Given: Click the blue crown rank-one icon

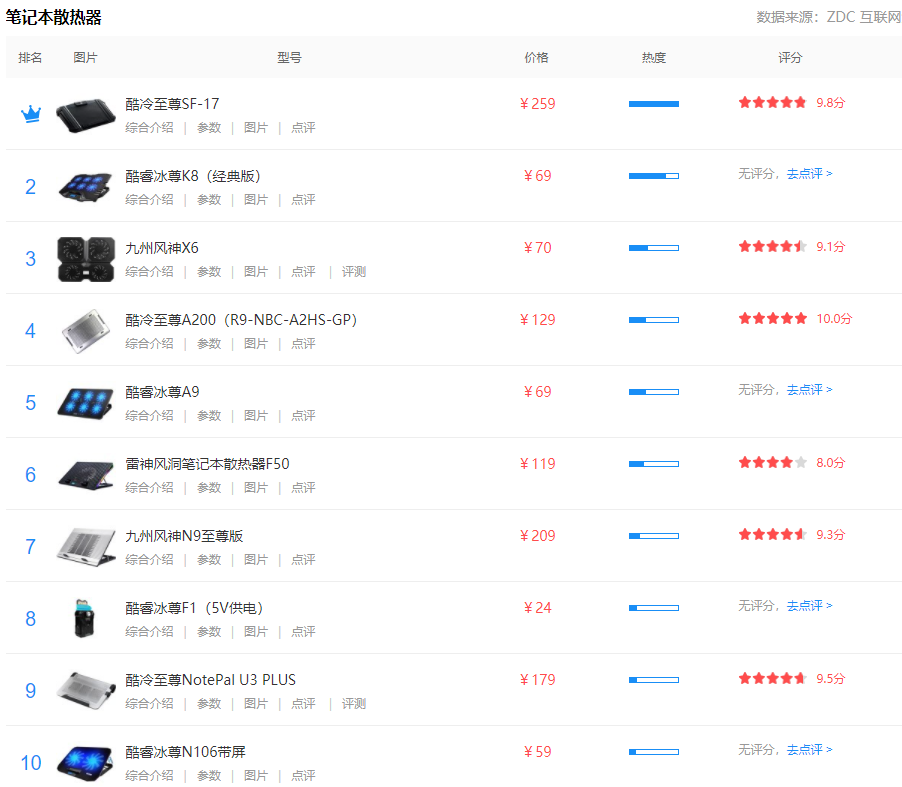Looking at the screenshot, I should click(x=31, y=114).
